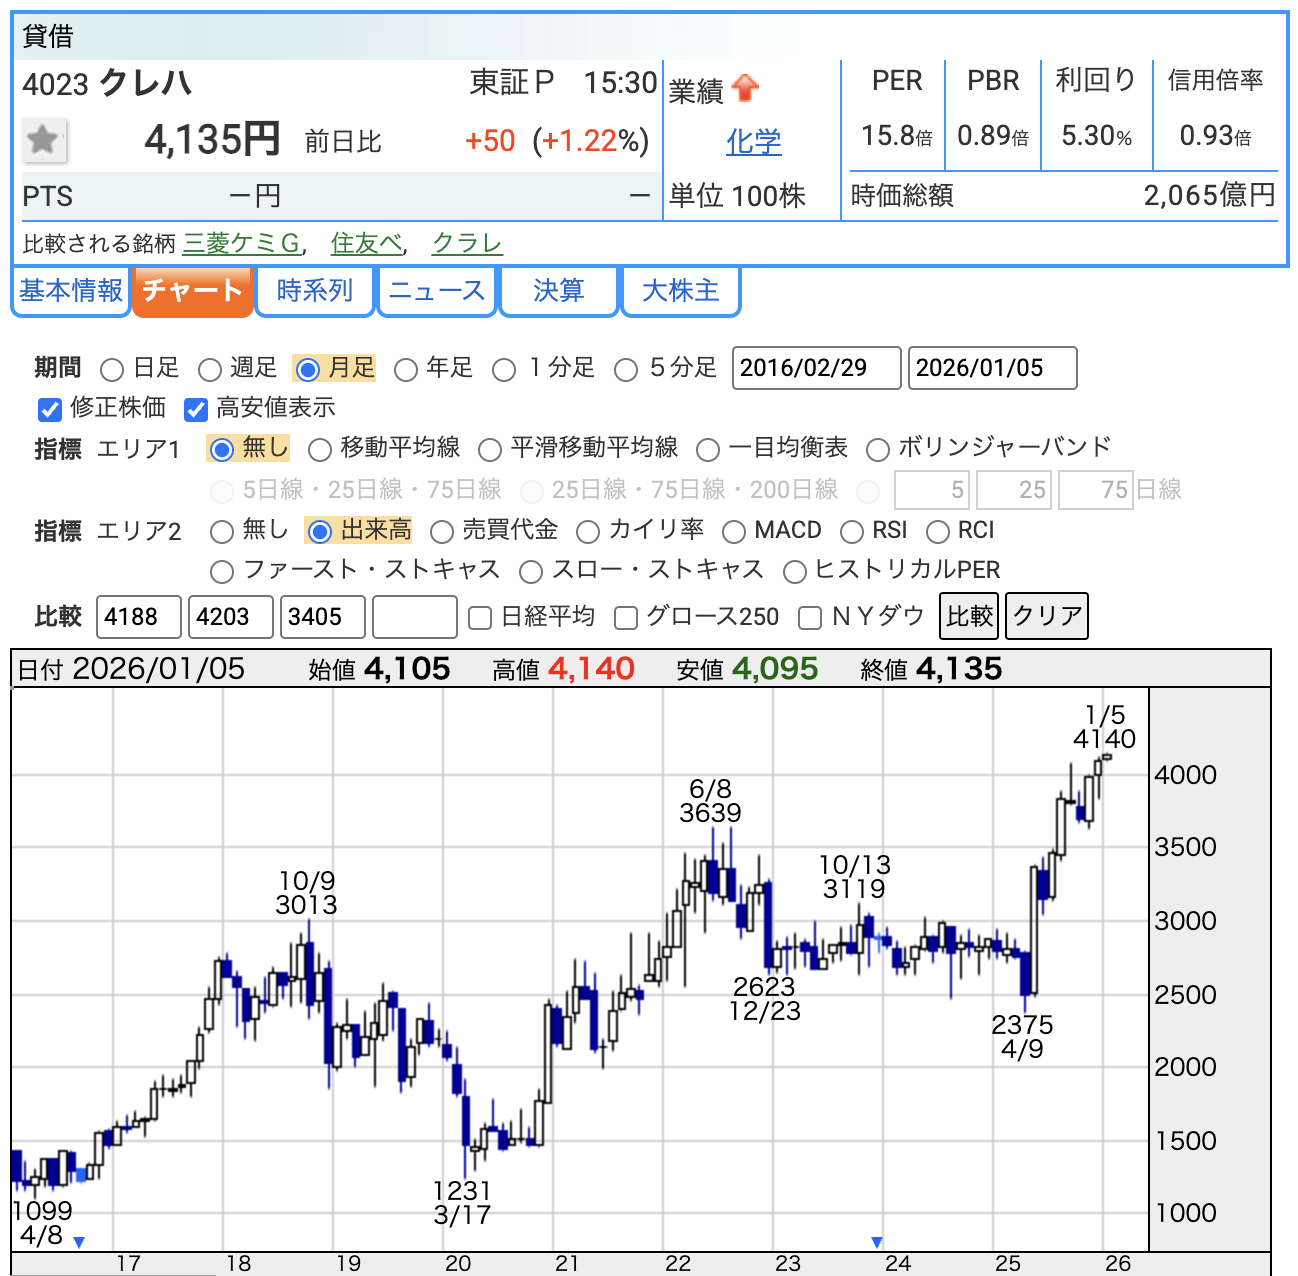Enable the 修正株価 checkbox

[50, 409]
